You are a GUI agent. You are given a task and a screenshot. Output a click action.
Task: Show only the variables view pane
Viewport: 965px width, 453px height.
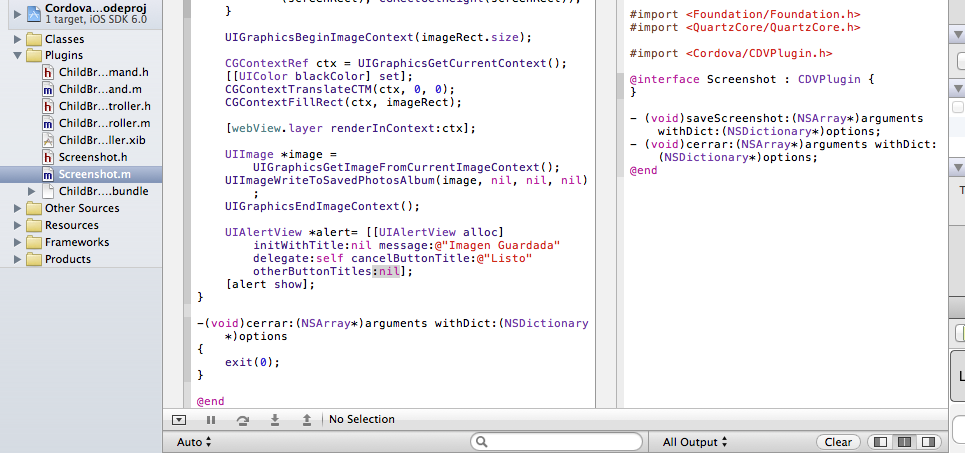[881, 442]
